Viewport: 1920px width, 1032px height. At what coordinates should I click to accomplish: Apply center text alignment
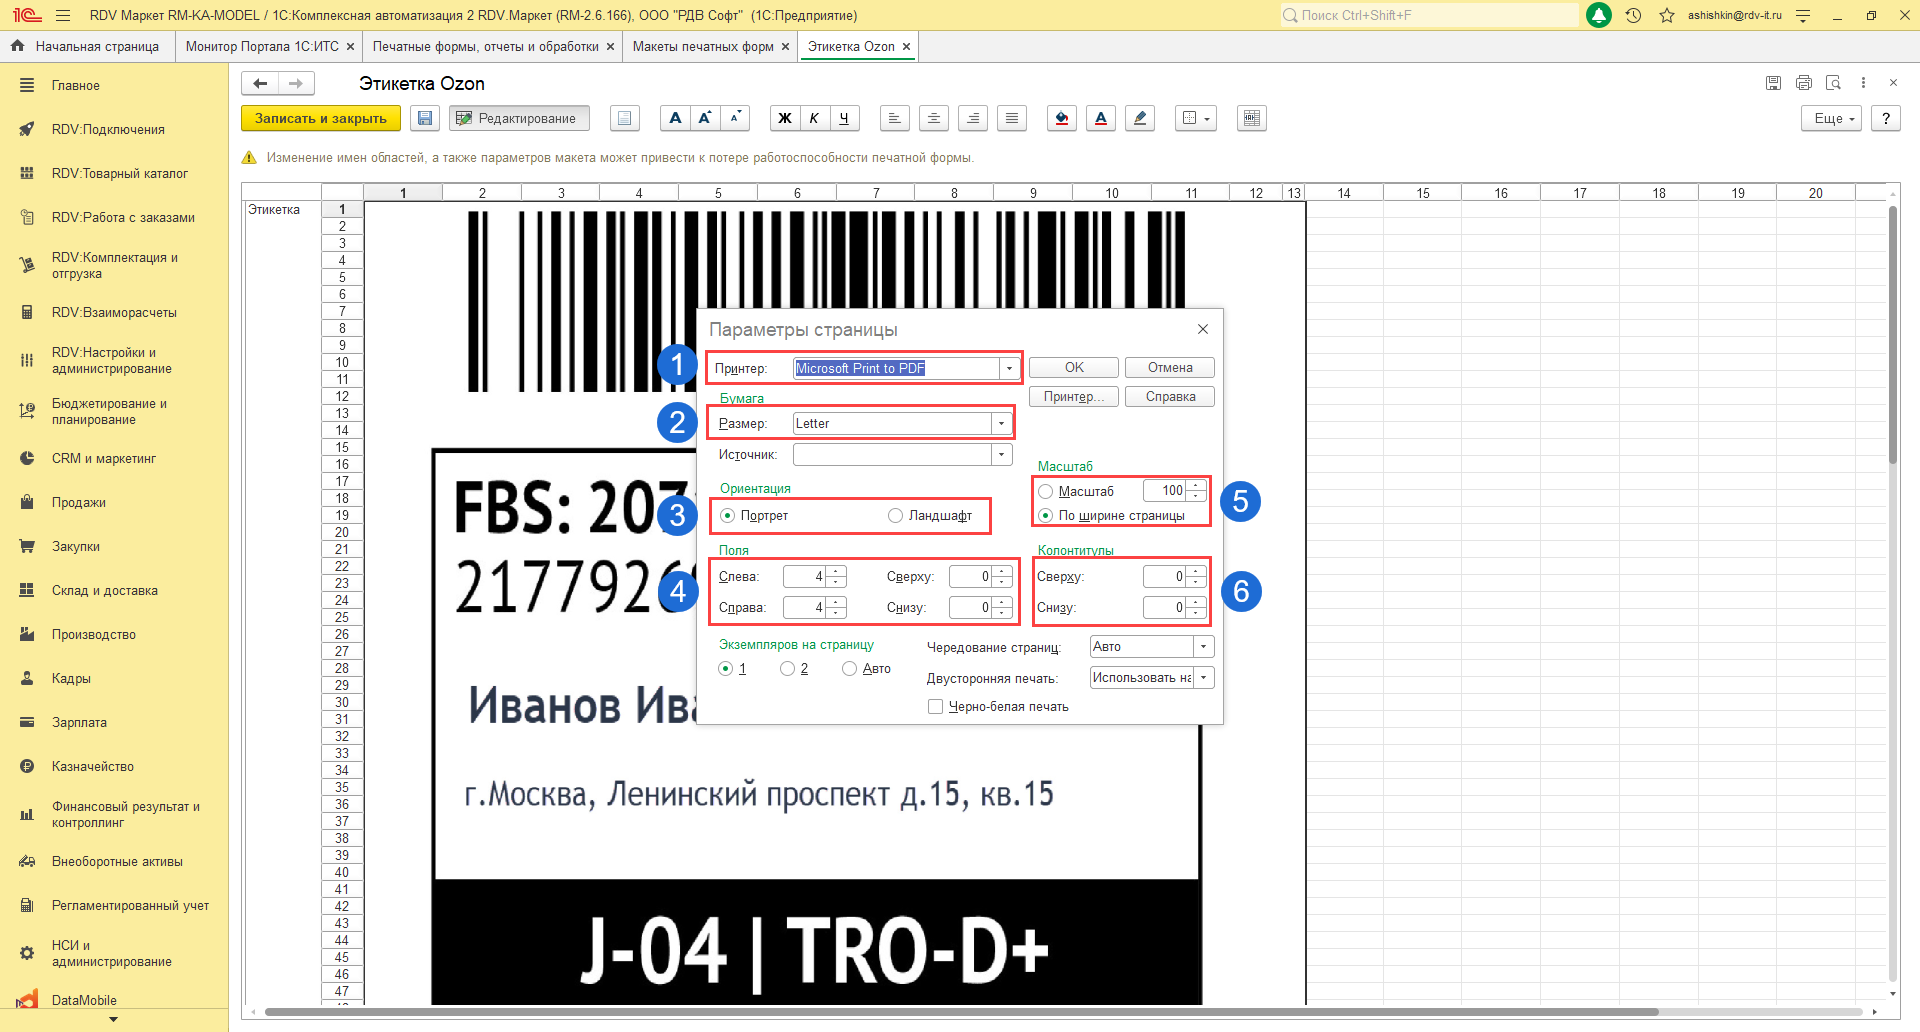[933, 118]
